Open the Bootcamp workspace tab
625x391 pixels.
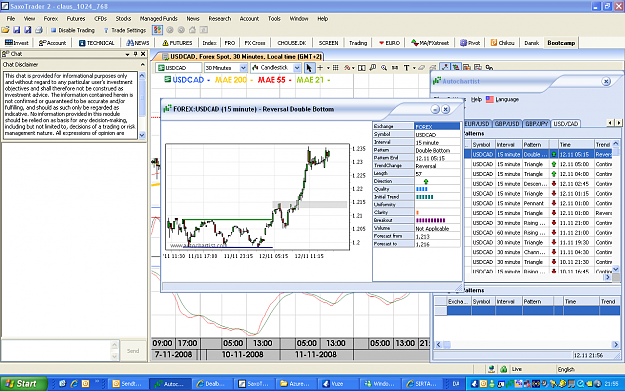pyautogui.click(x=561, y=43)
